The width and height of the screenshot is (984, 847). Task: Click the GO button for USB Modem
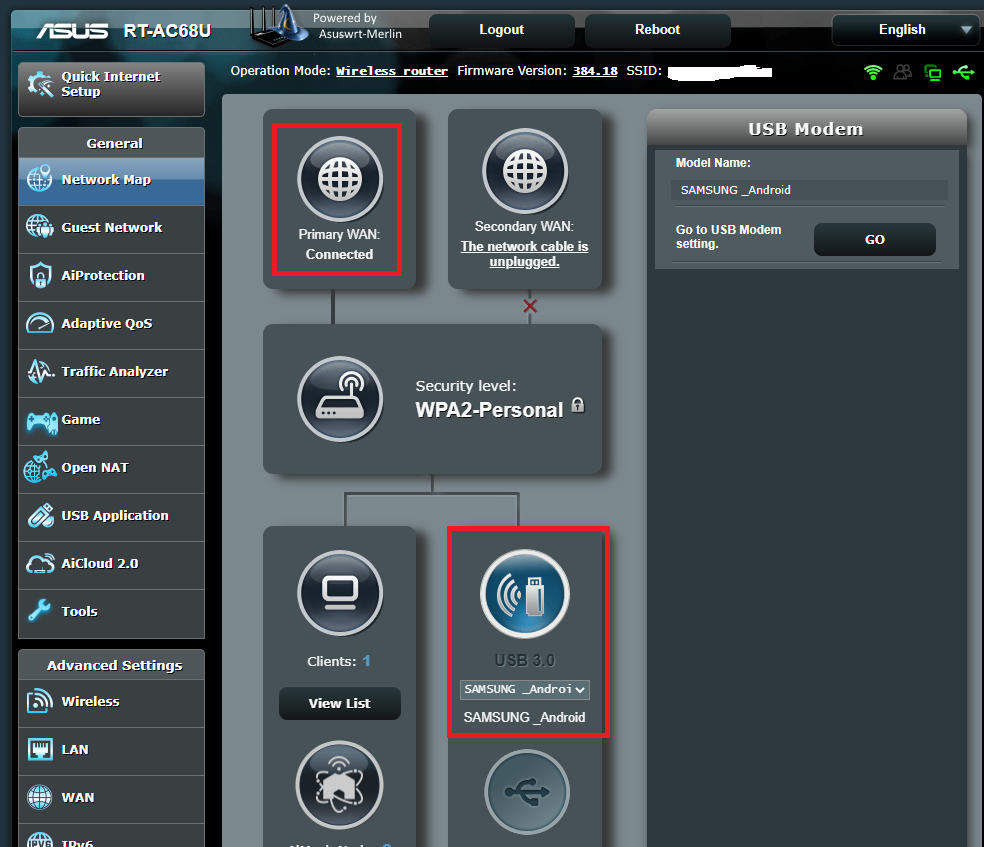pos(875,240)
